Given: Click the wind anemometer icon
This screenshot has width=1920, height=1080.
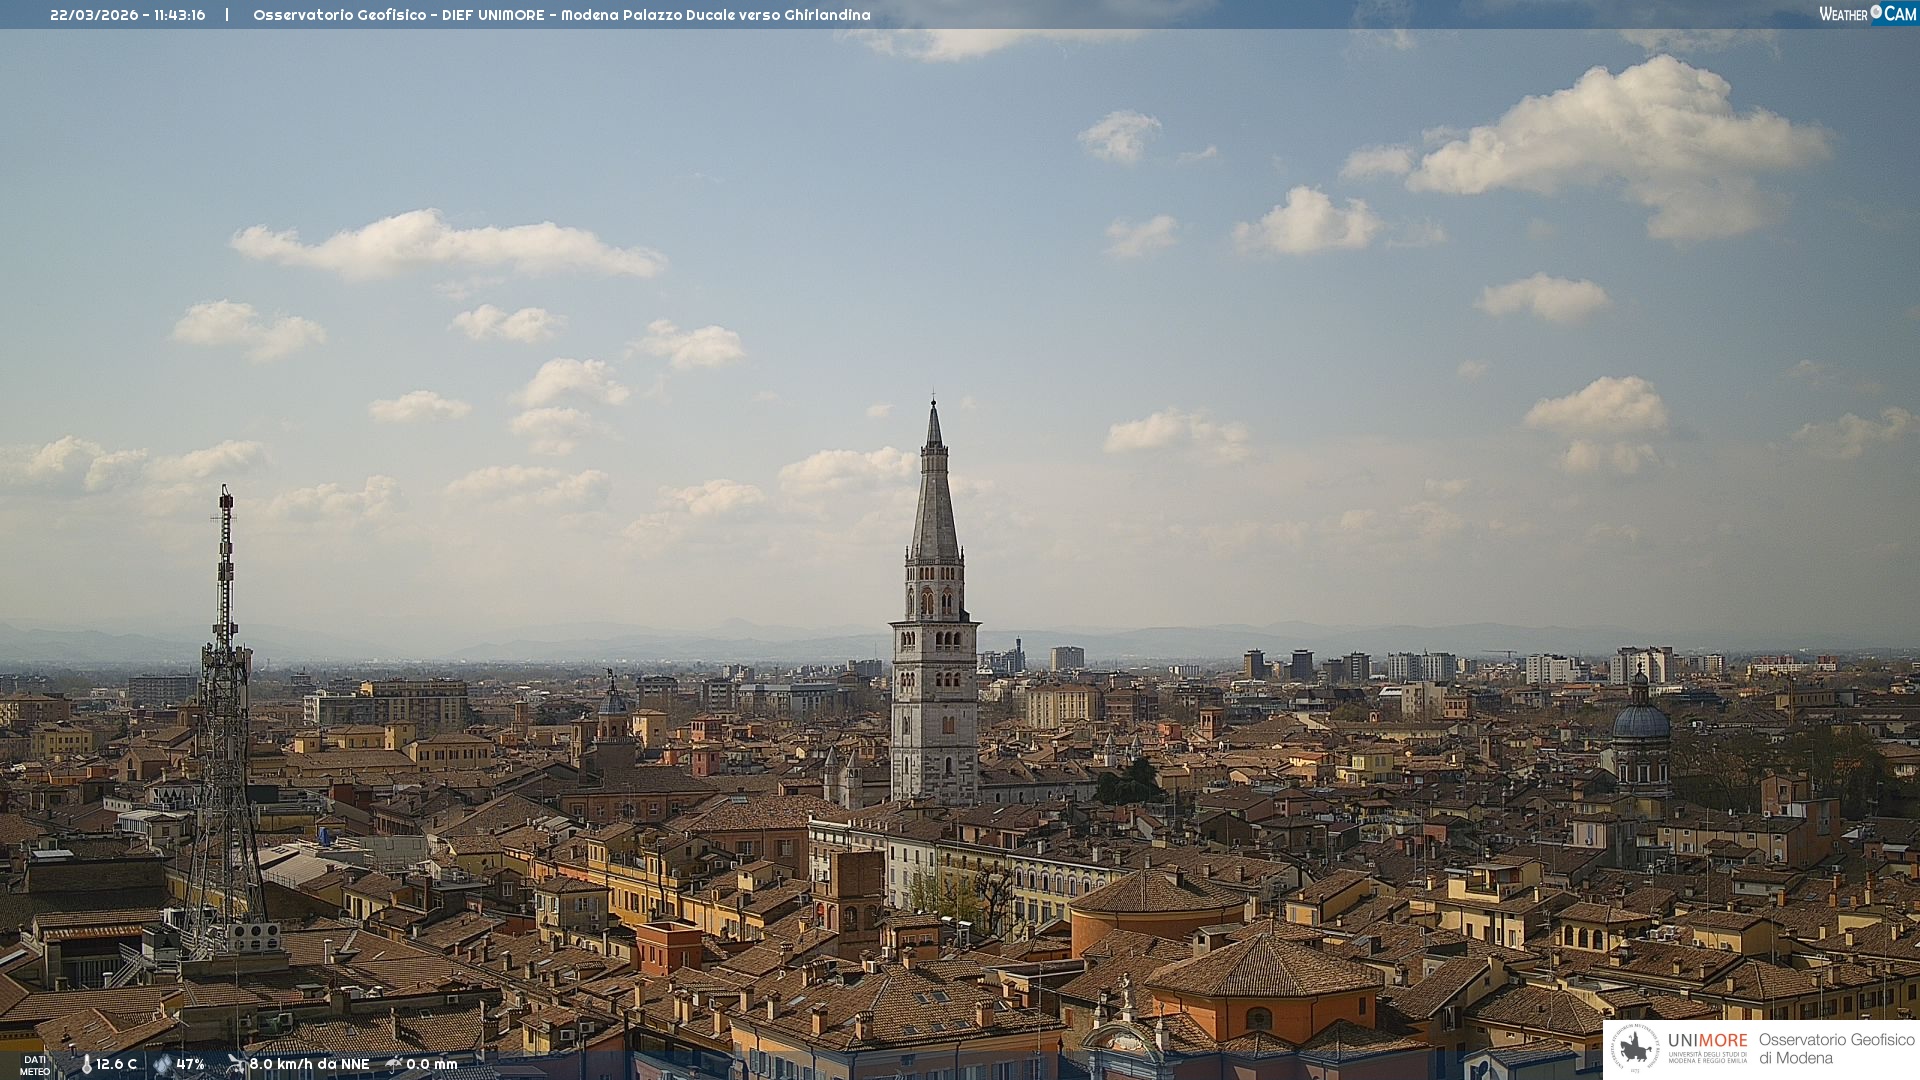Looking at the screenshot, I should pos(236,1064).
